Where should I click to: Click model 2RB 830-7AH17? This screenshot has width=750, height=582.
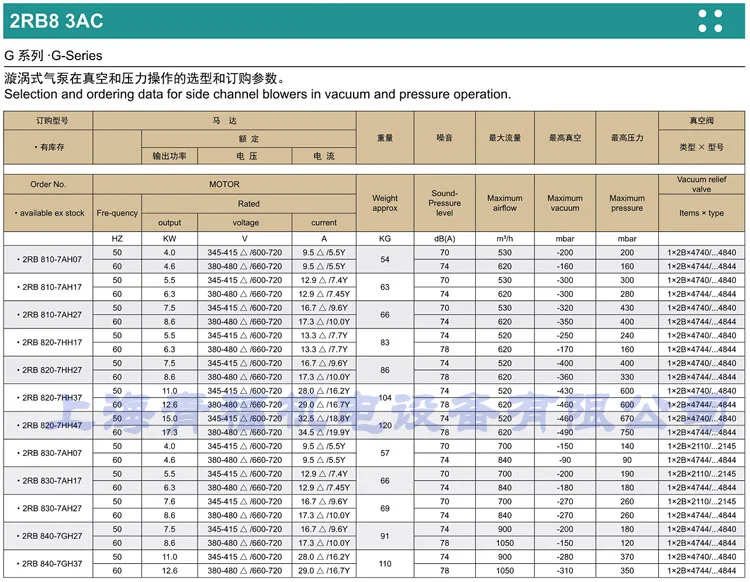tap(49, 481)
